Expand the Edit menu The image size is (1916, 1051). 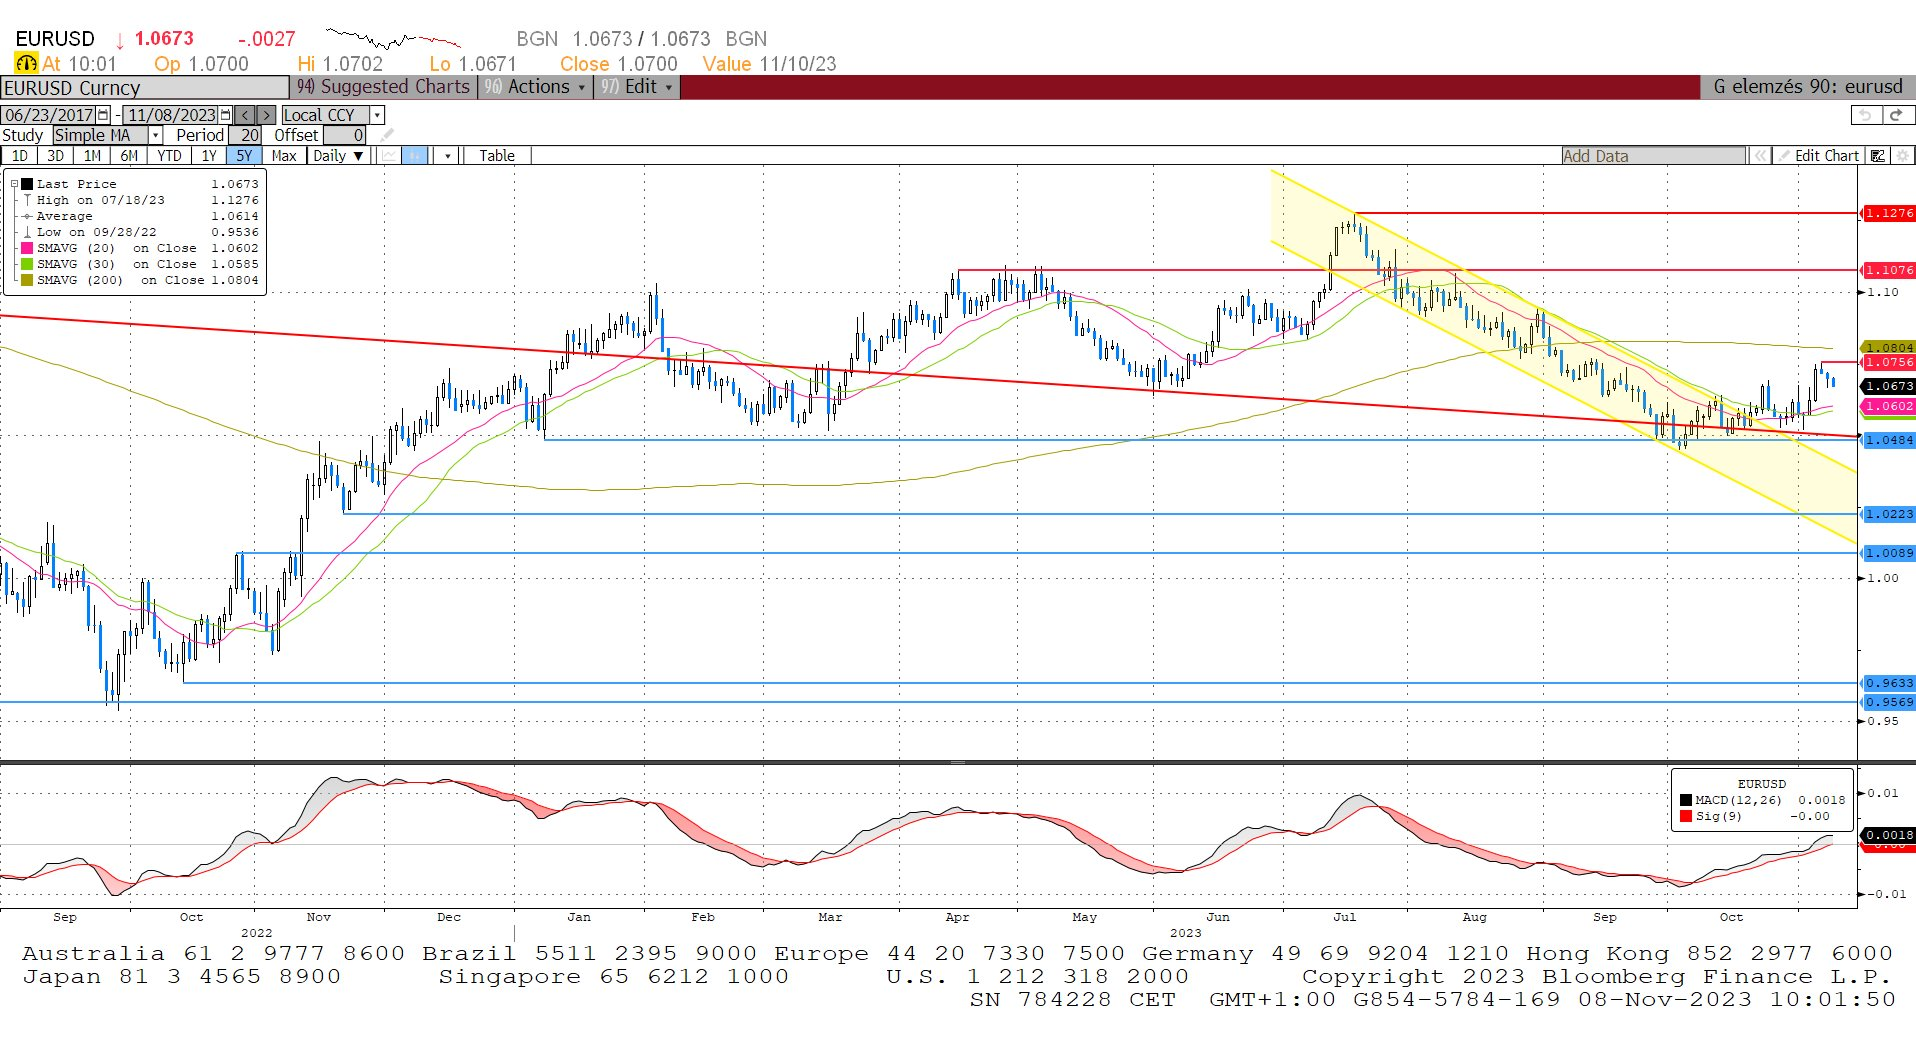(637, 87)
